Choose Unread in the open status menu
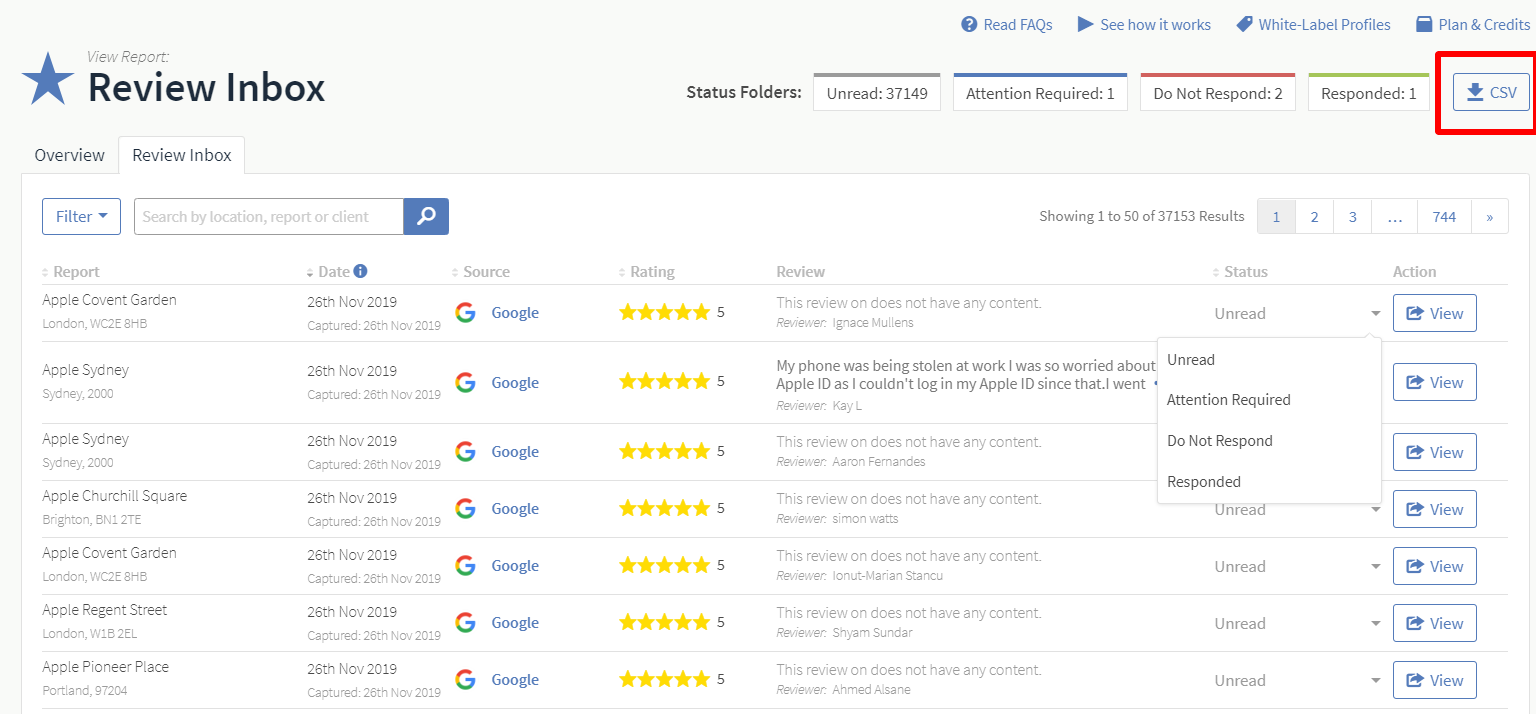1536x714 pixels. pos(1269,359)
